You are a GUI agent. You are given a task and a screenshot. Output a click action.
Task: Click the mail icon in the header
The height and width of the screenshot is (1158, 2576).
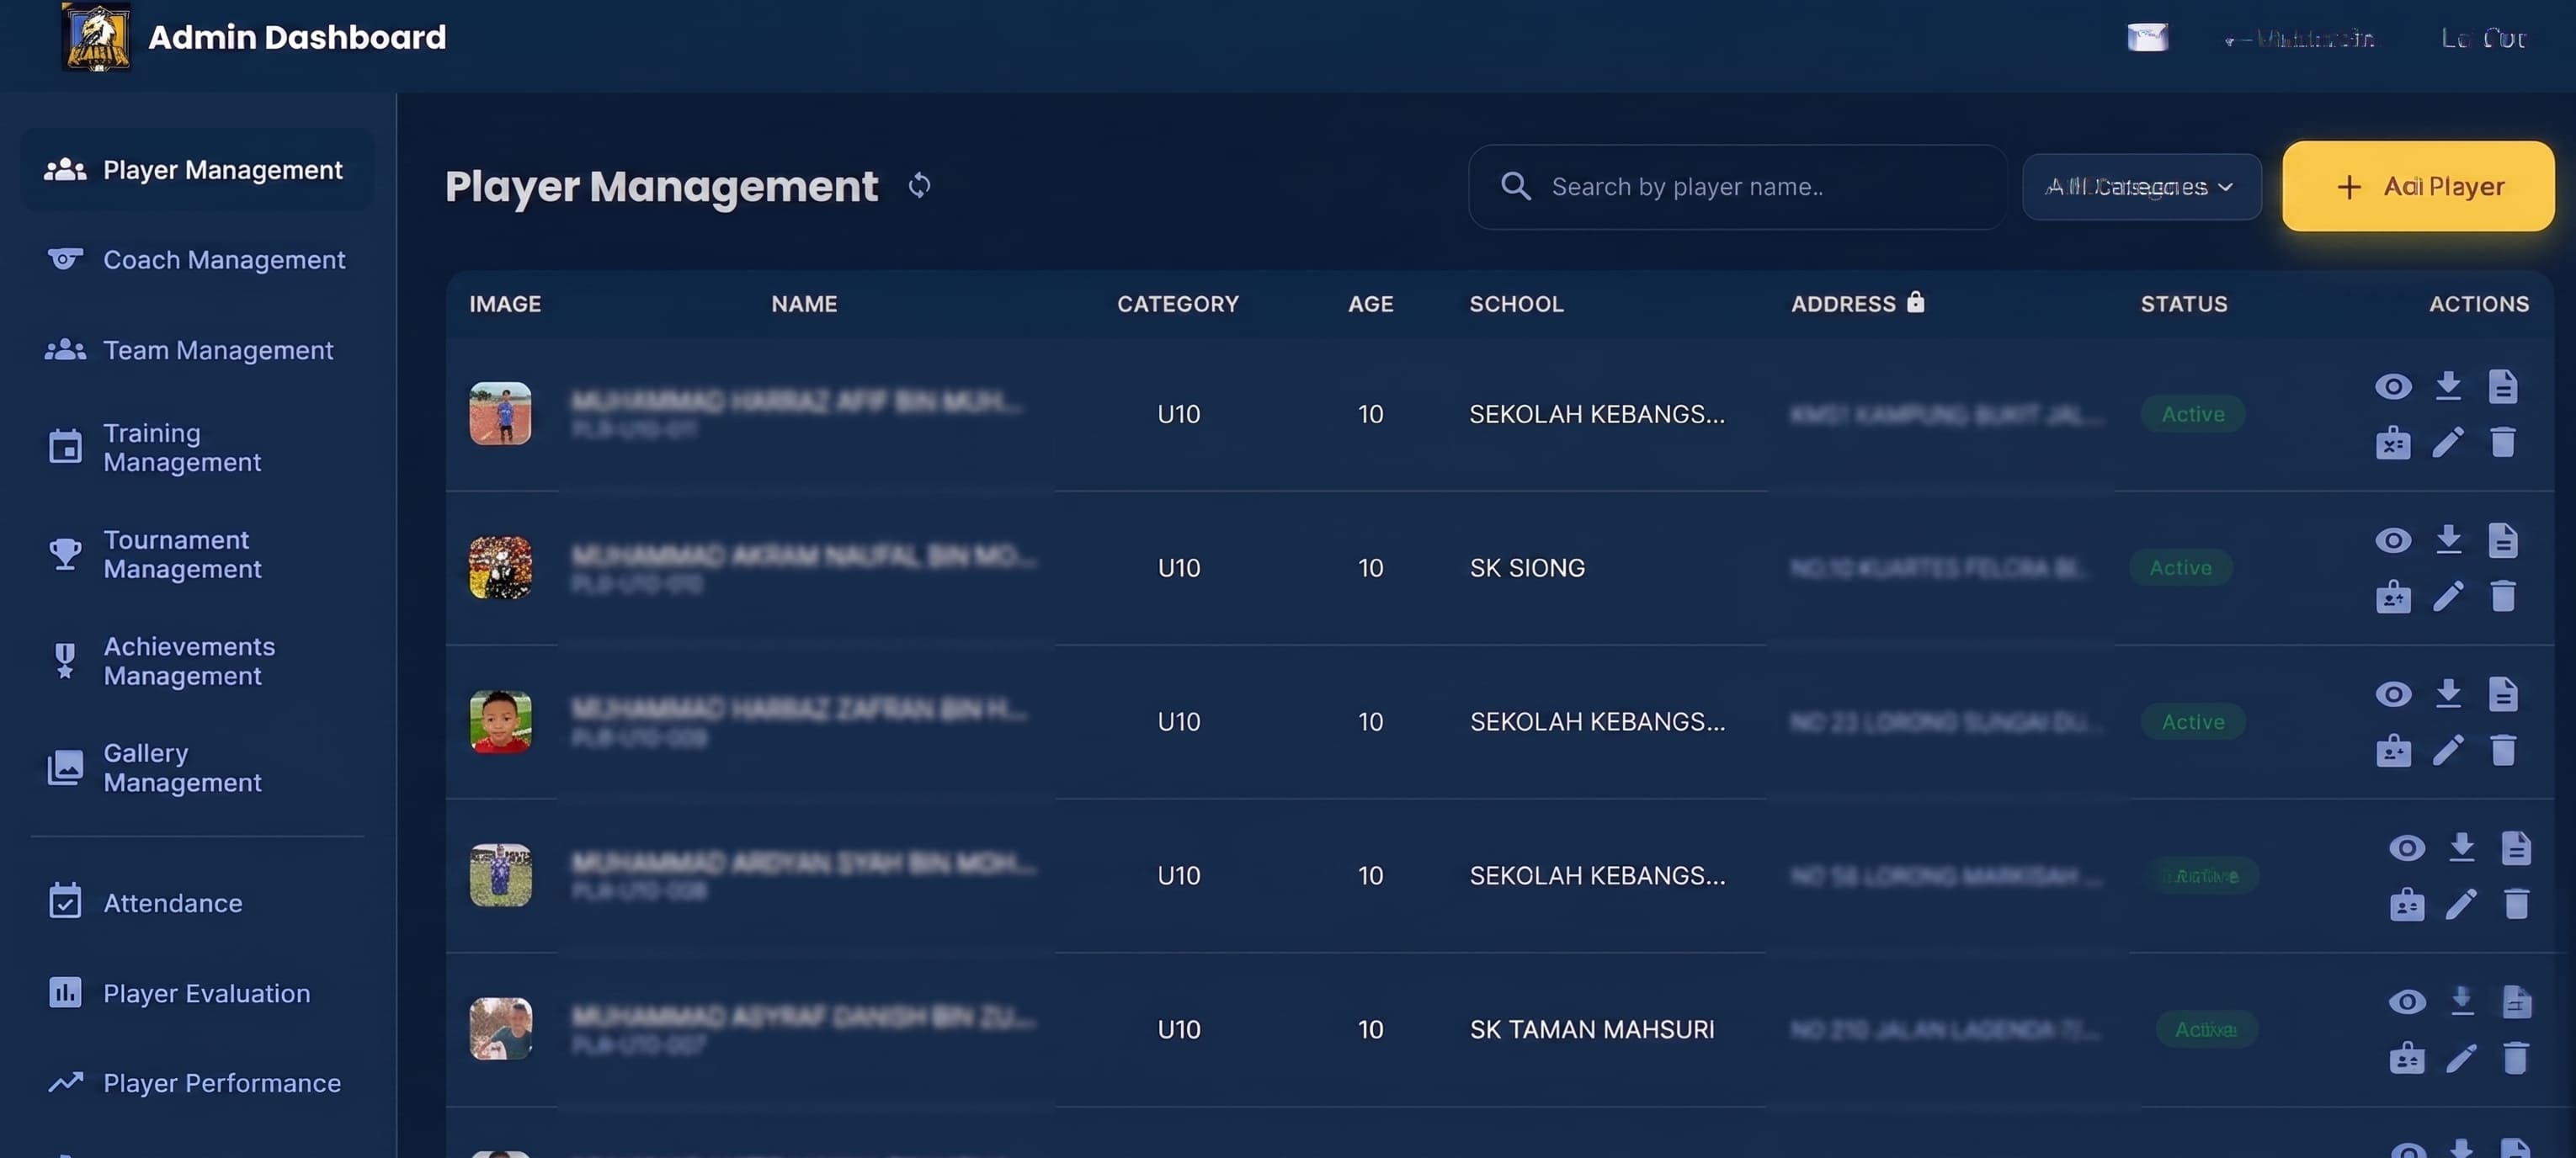coord(2147,38)
